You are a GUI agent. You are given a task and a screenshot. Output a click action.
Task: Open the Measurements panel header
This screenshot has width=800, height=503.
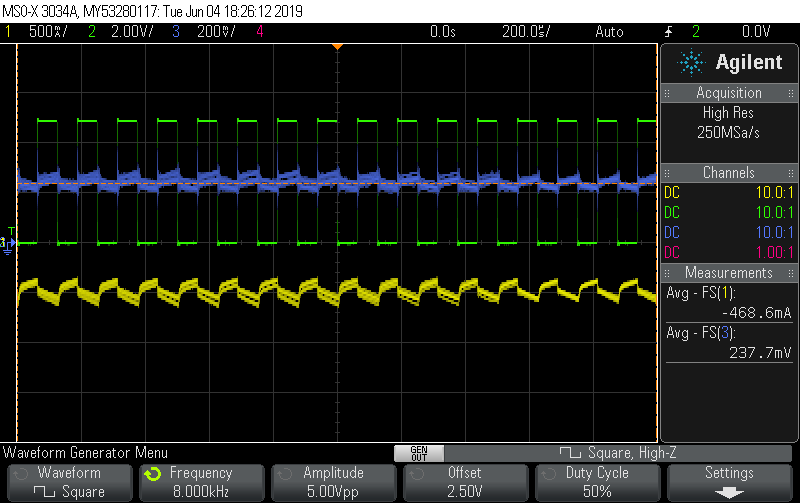(x=729, y=273)
